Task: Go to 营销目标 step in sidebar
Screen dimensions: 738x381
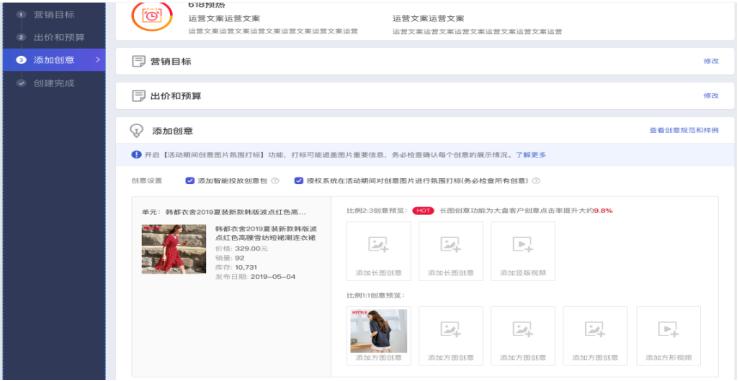Action: coord(54,15)
